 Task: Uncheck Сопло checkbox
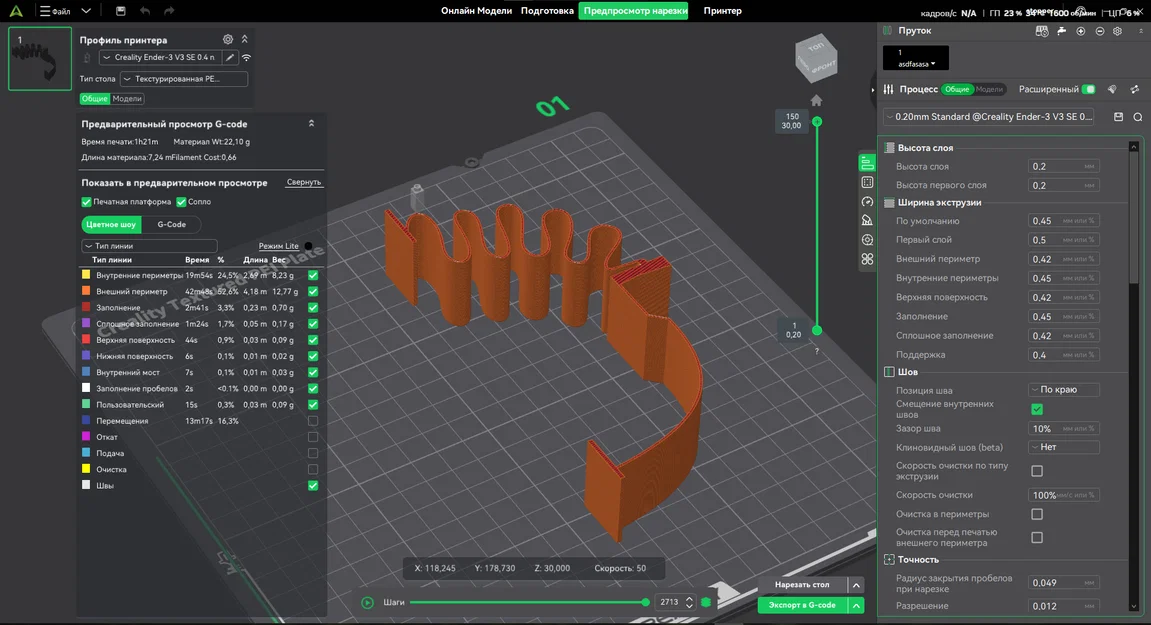click(181, 202)
